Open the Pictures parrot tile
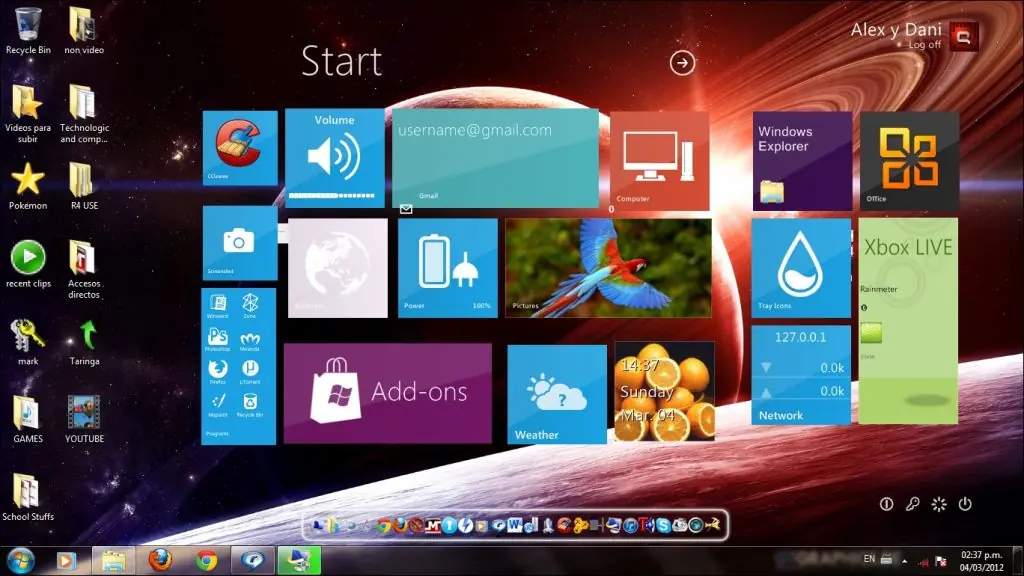This screenshot has height=576, width=1024. click(x=608, y=268)
